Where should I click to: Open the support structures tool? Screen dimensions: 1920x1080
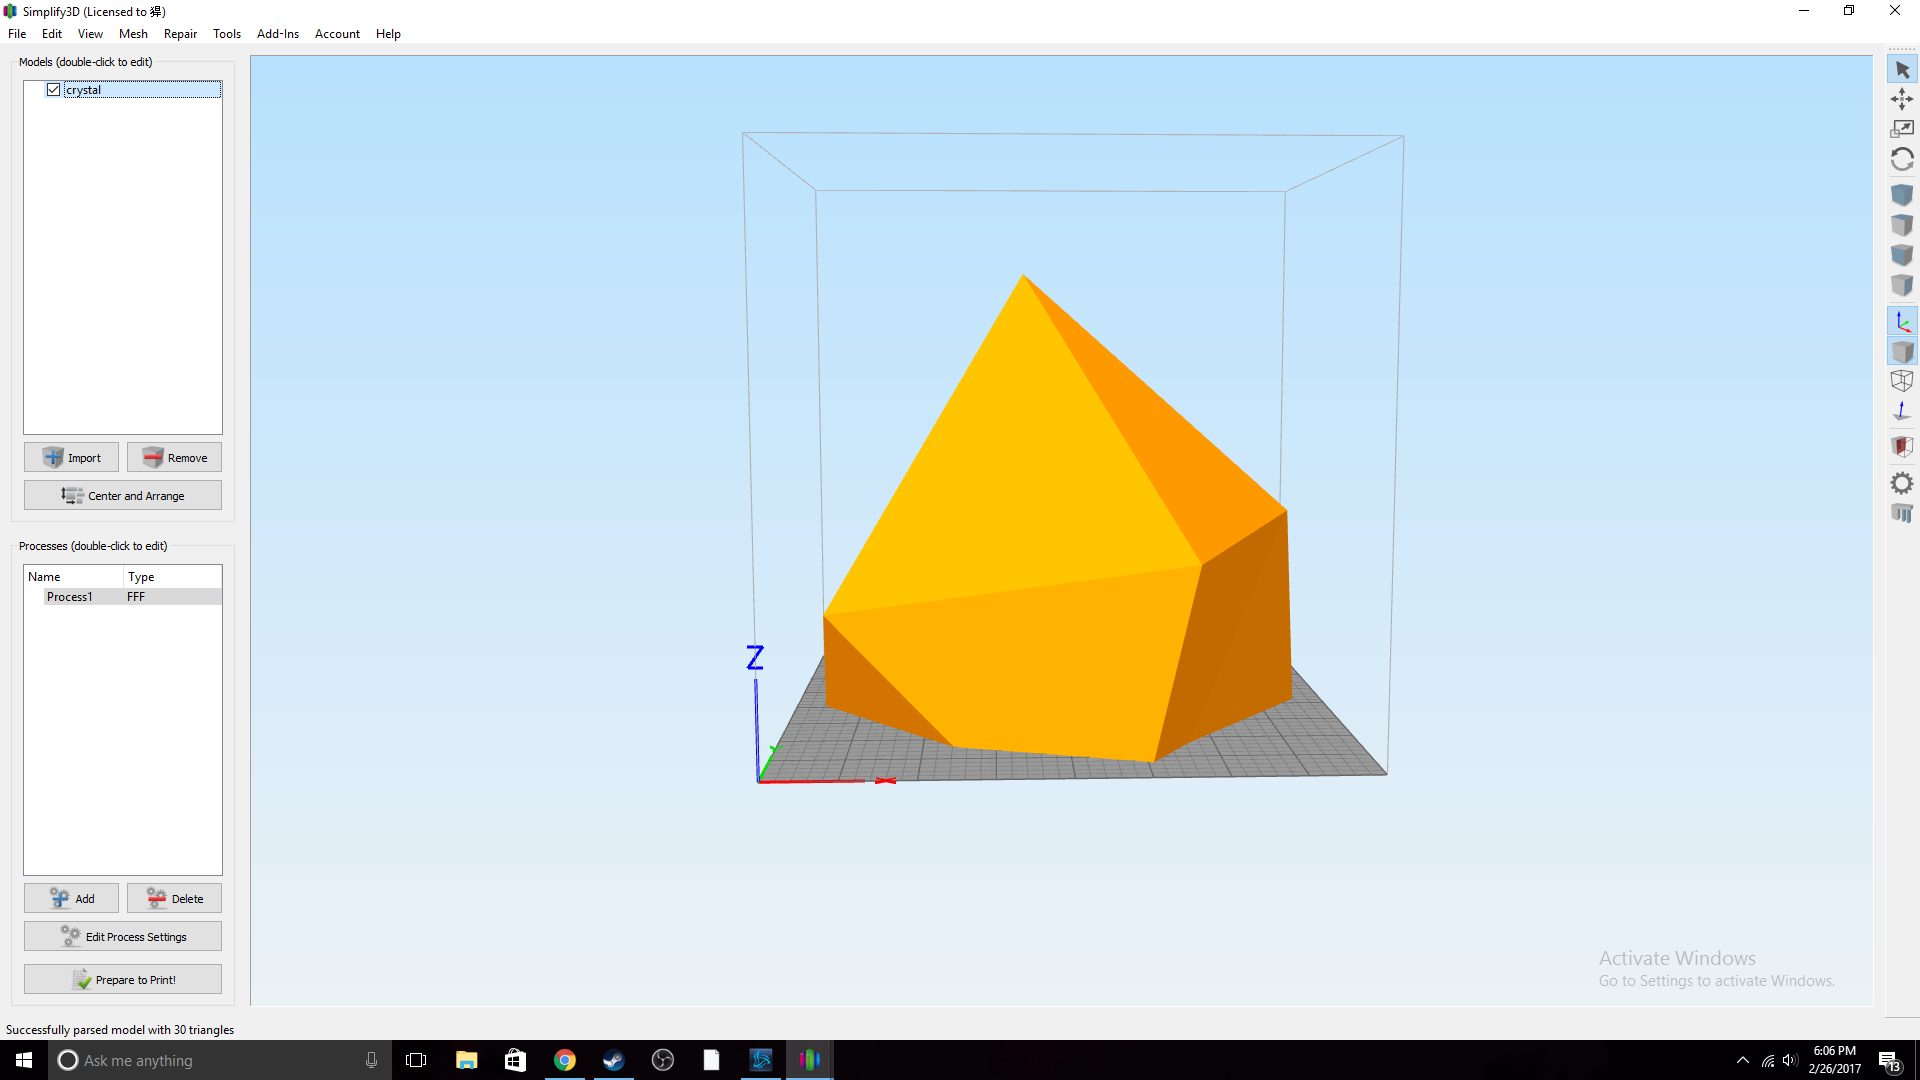tap(1902, 514)
